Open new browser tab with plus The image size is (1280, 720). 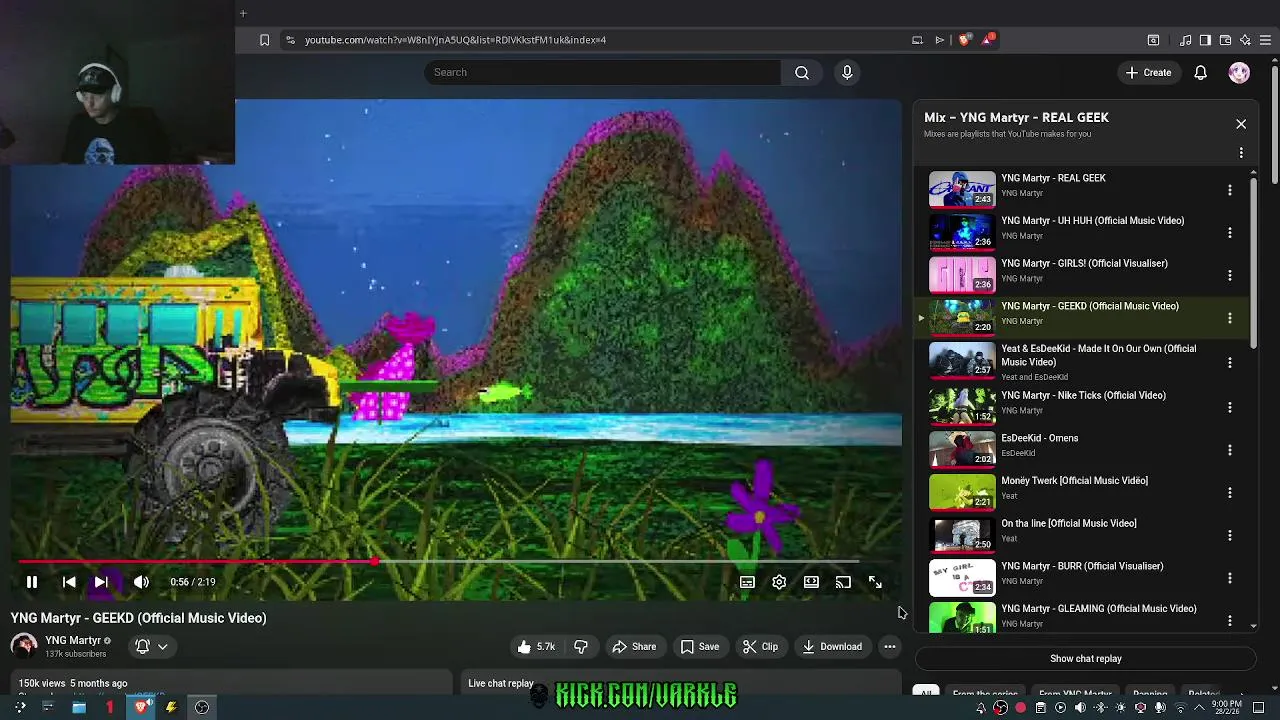[x=243, y=13]
